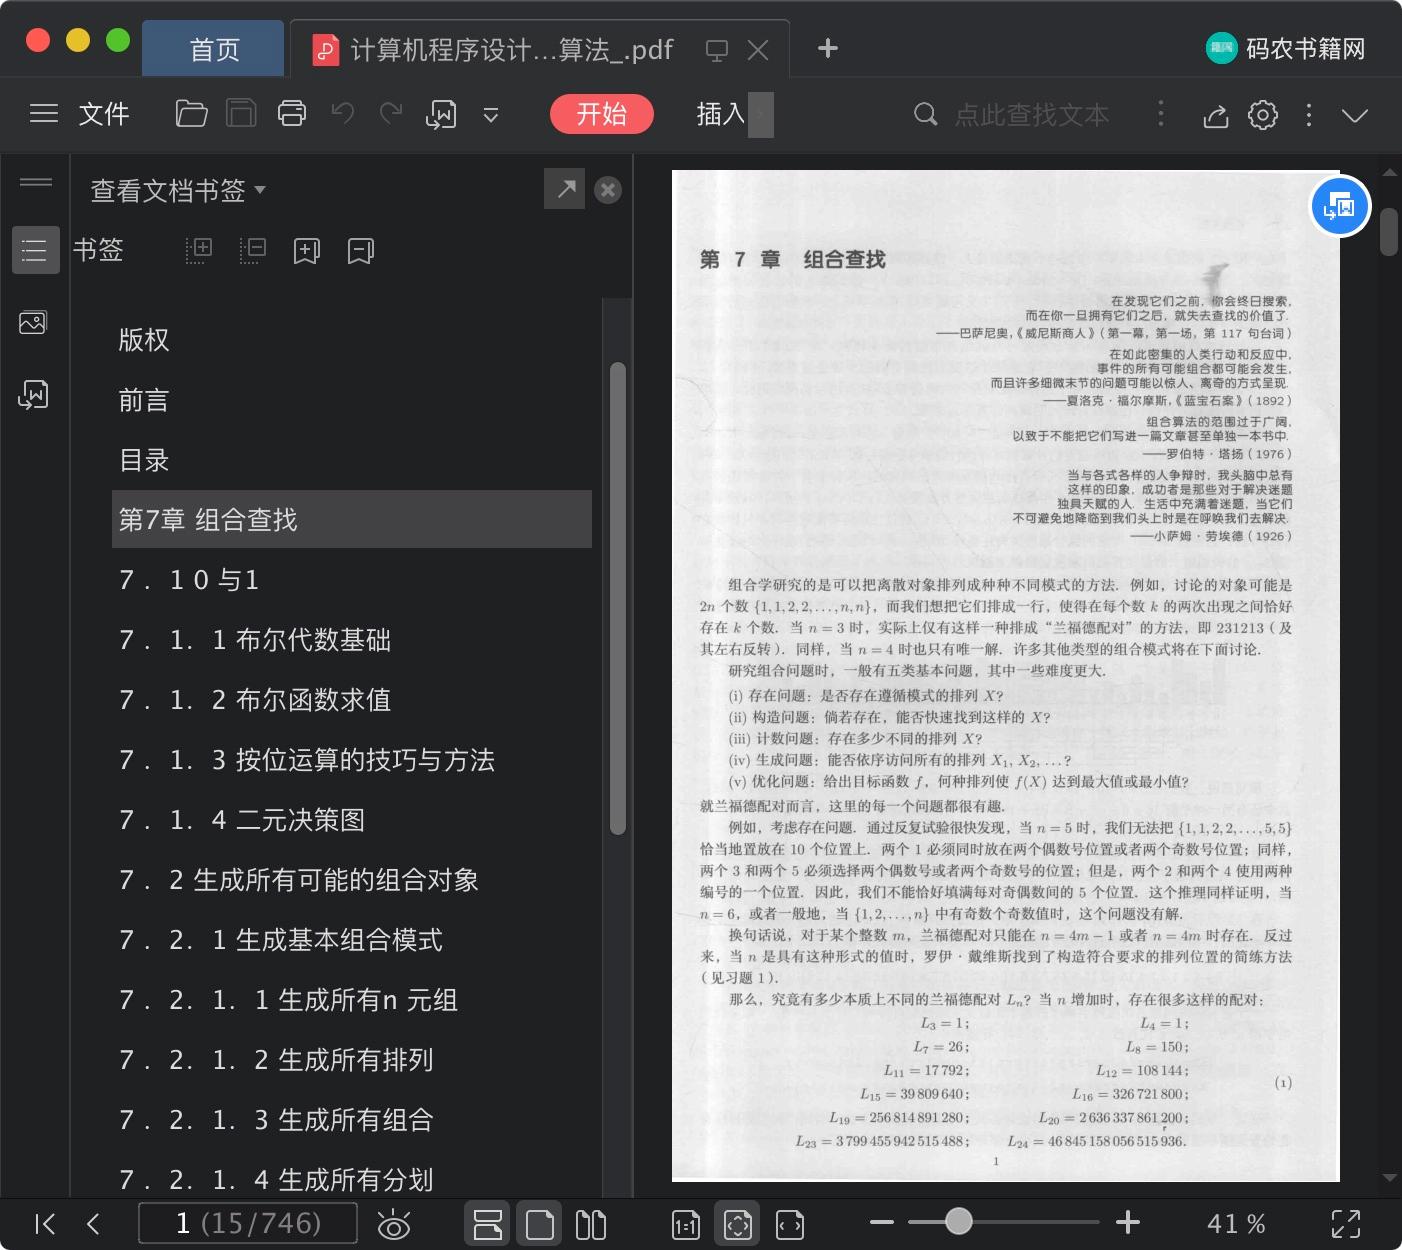Screen dimensions: 1402x1250
Task: Jump to 7.1.4 二元决策图 bookmark
Action: pyautogui.click(x=242, y=820)
